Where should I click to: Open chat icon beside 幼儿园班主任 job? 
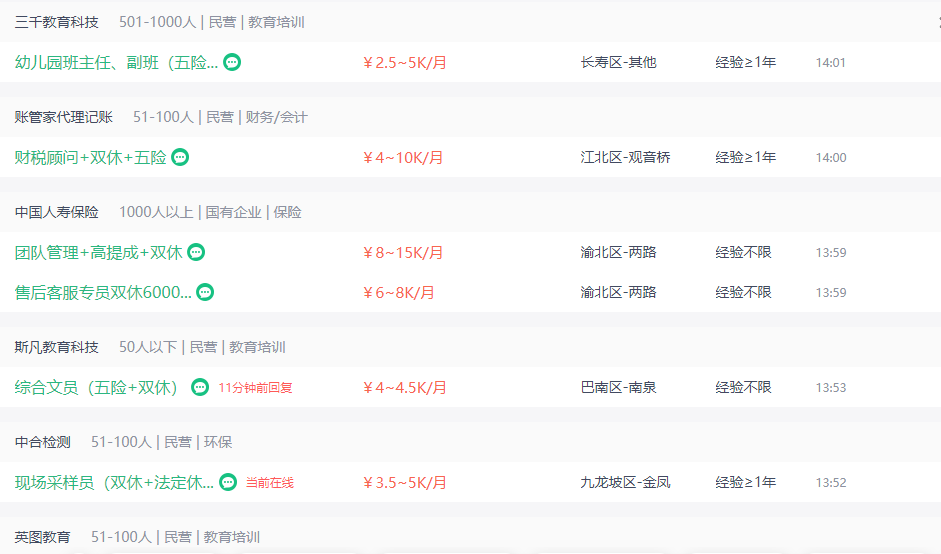click(x=232, y=62)
